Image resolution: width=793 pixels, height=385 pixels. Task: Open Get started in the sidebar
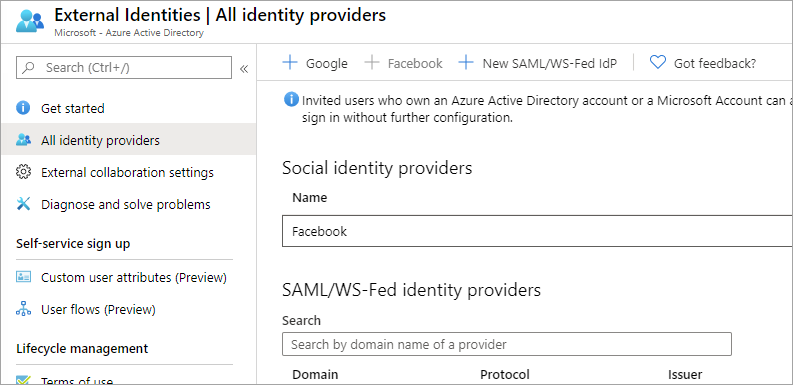[128, 108]
